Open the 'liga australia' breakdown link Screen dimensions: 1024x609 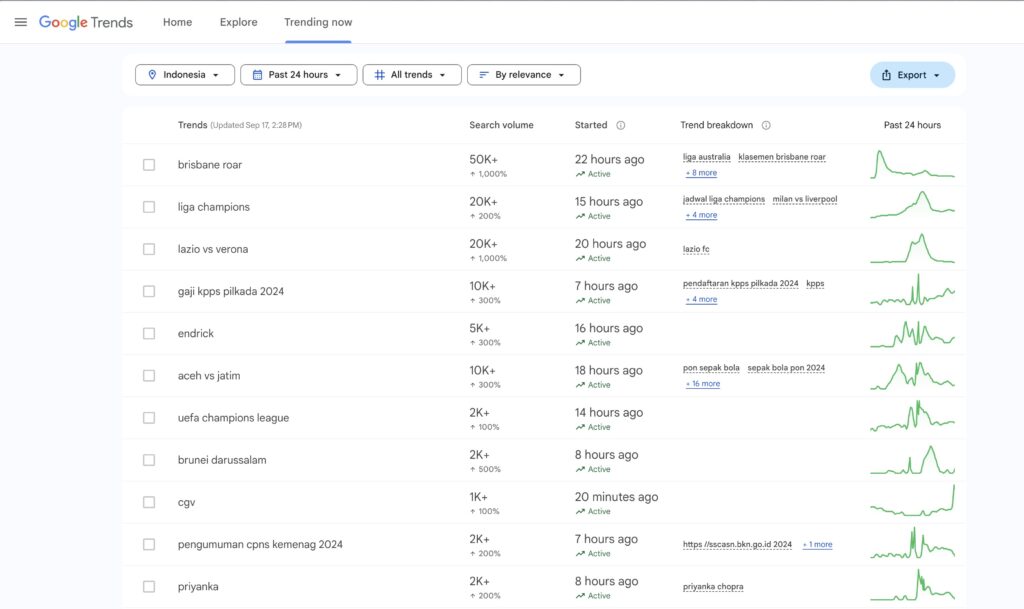point(707,157)
